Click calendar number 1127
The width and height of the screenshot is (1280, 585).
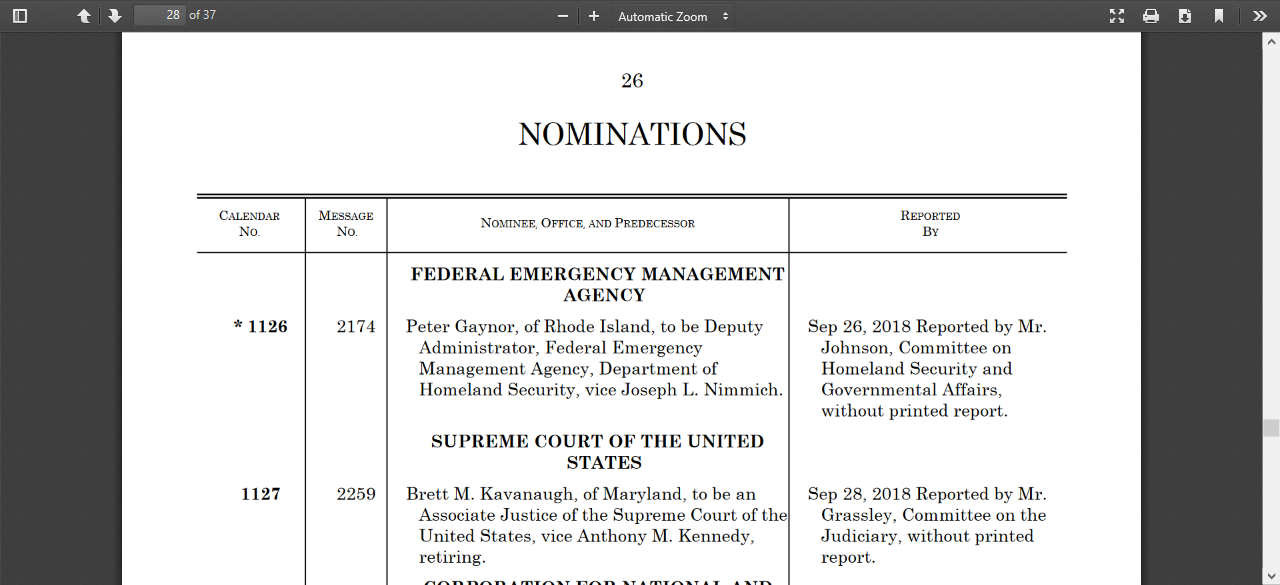pos(261,494)
